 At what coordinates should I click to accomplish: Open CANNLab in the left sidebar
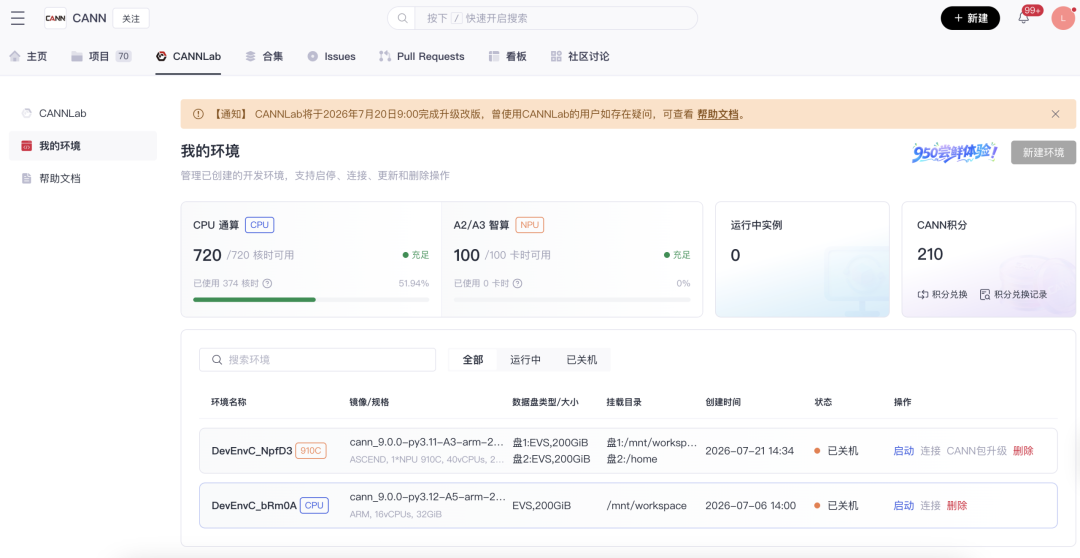pos(83,114)
